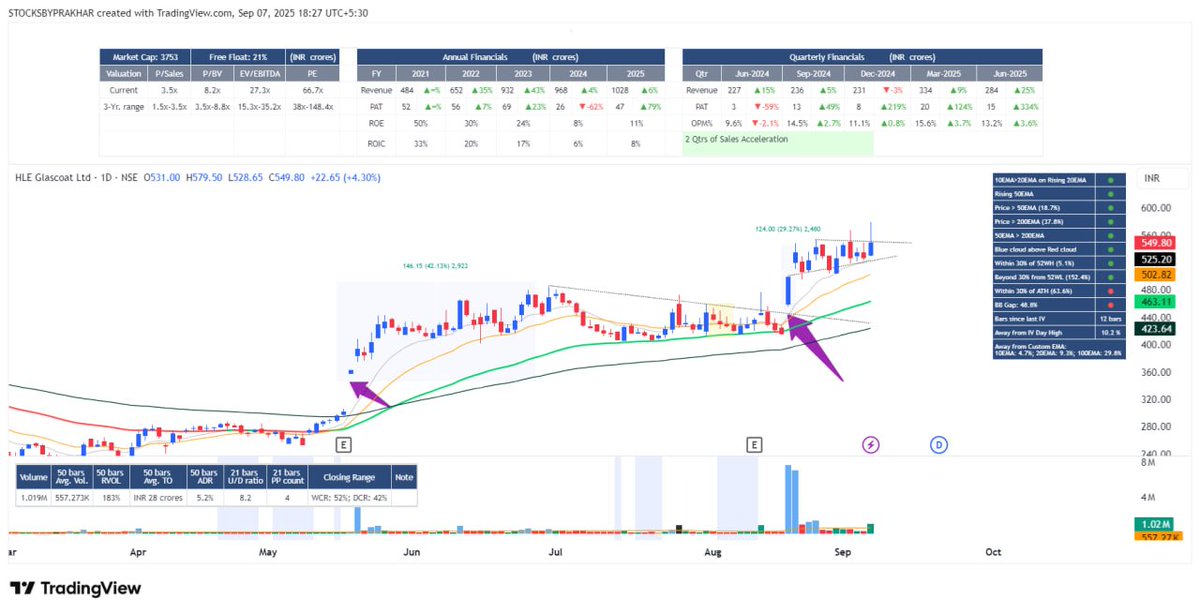Viewport: 1200px width, 613px height.
Task: Click the '50EMA > 200EMA' row
Action: pos(1061,234)
